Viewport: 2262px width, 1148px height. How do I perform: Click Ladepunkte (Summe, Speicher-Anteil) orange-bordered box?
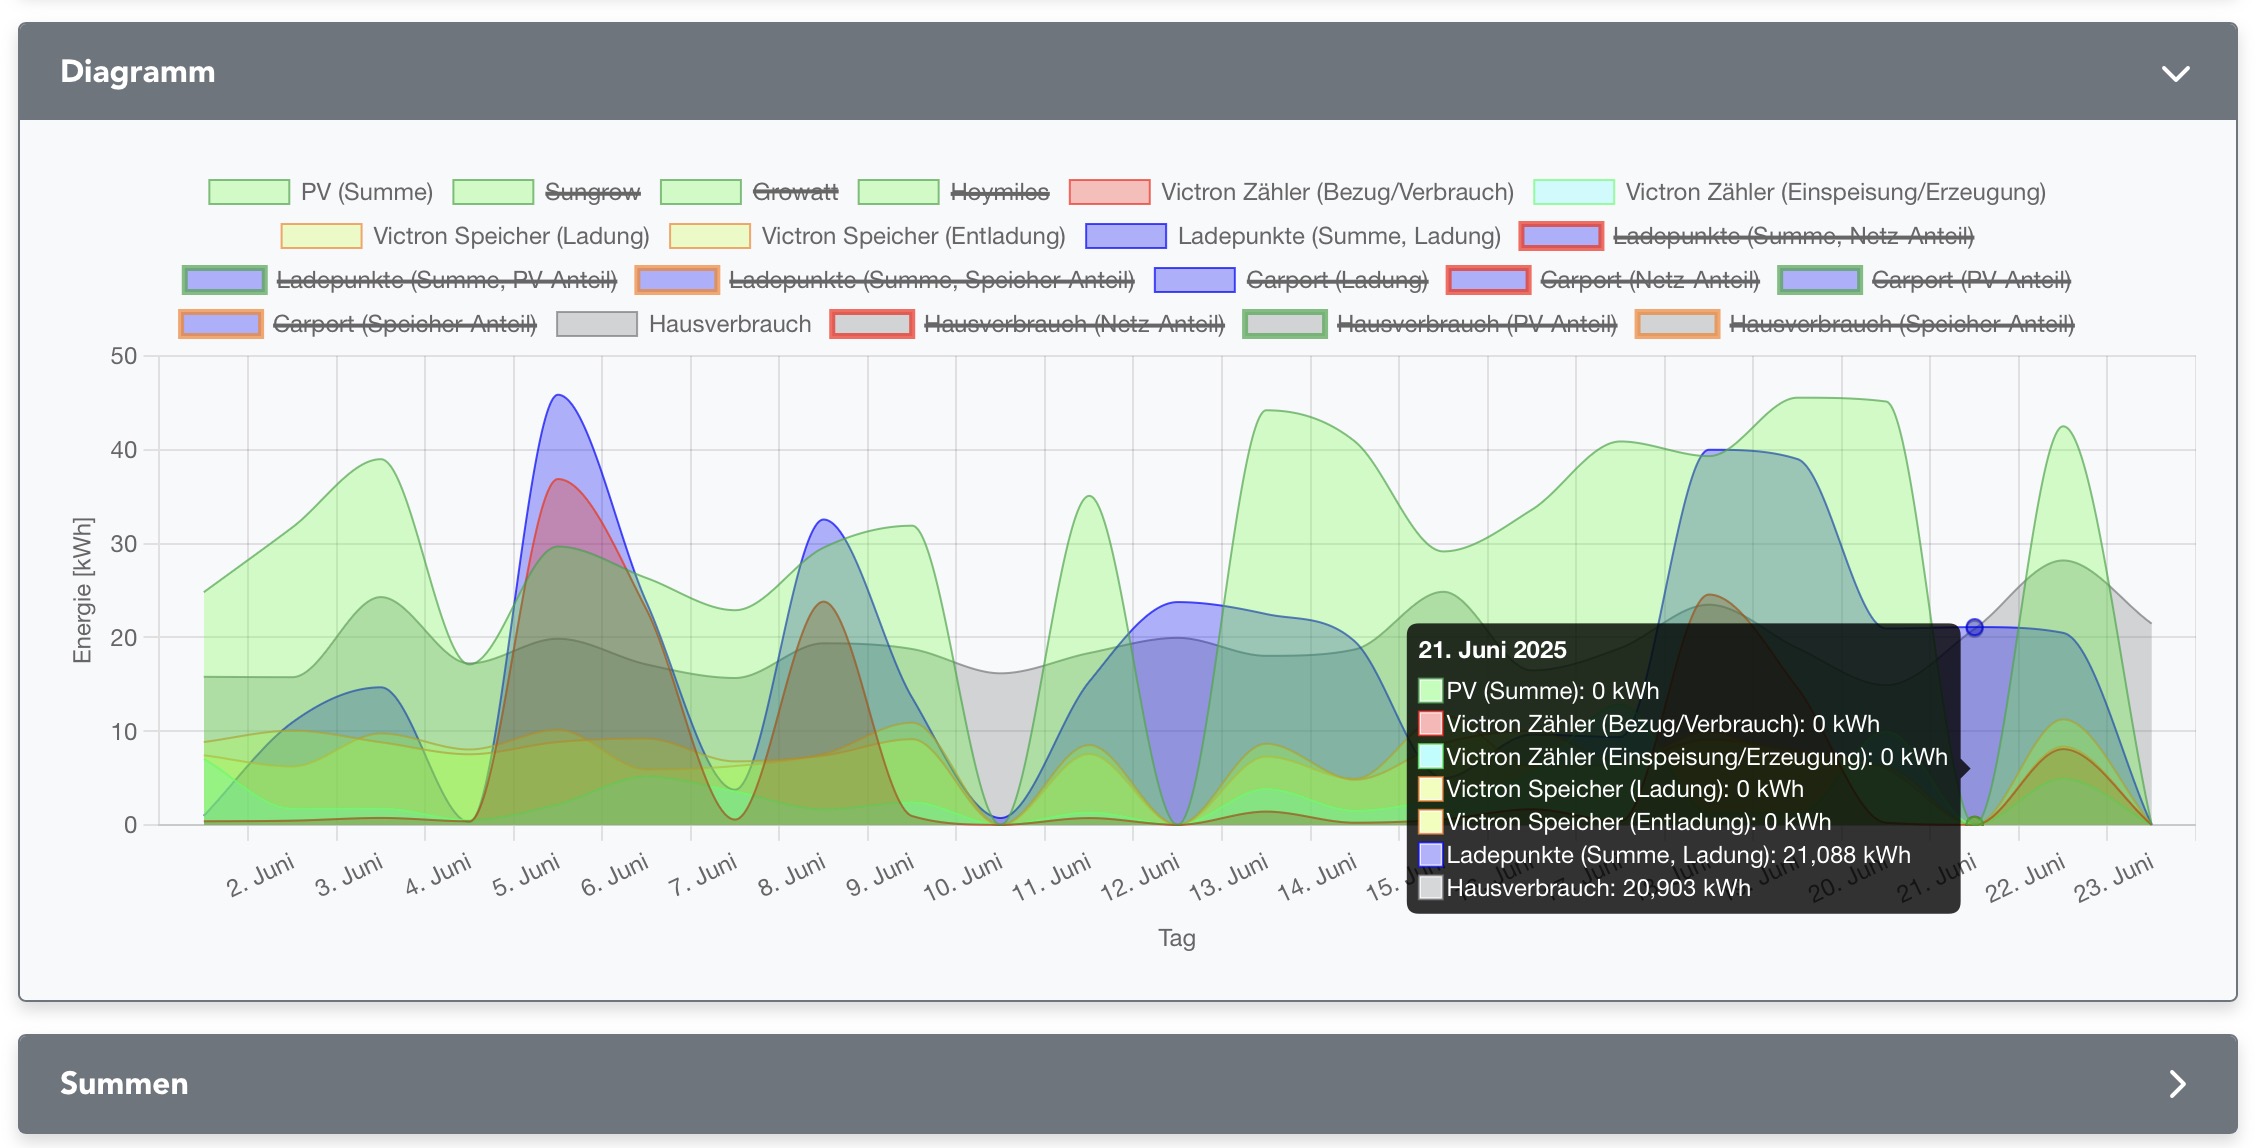click(x=677, y=280)
